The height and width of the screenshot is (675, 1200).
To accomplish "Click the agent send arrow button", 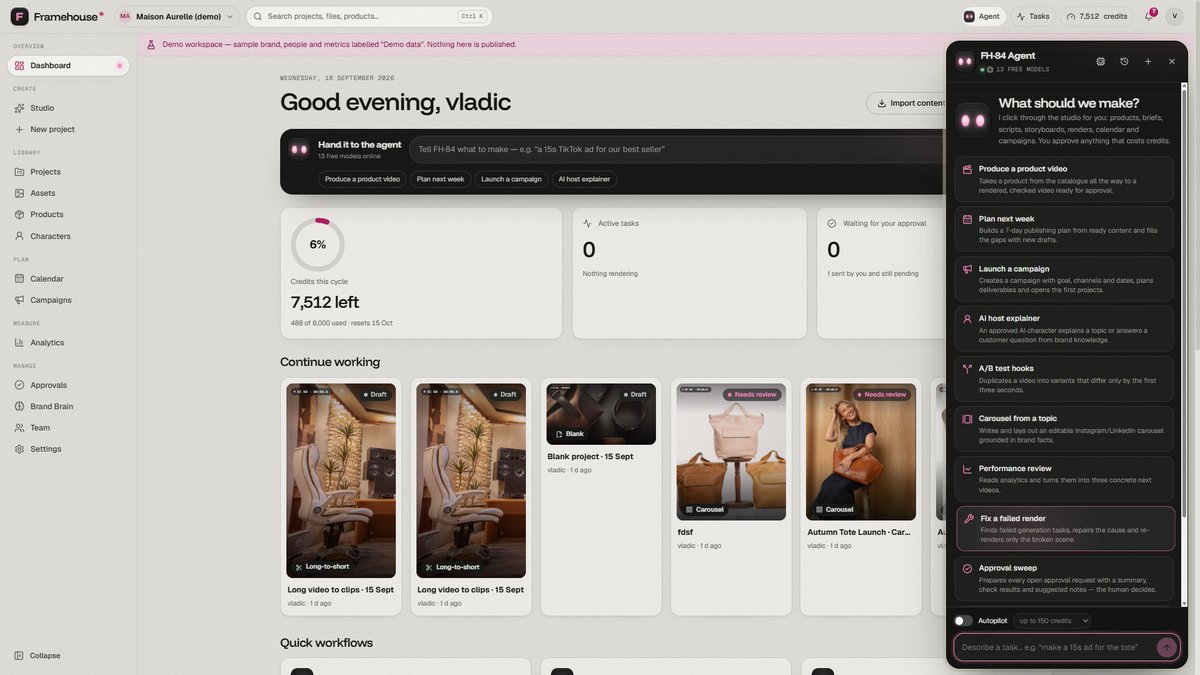I will coord(1166,647).
